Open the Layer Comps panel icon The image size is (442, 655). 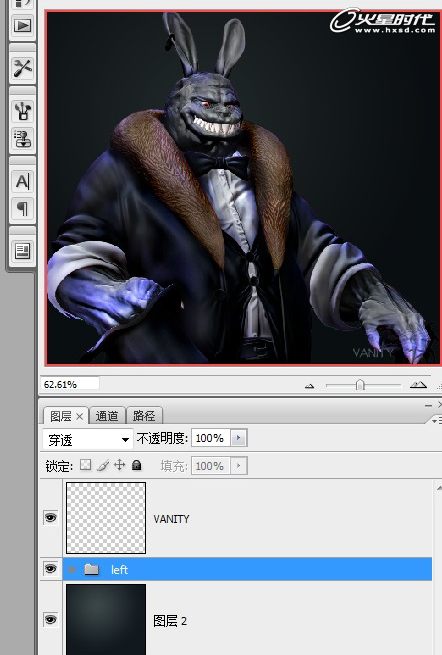point(22,251)
